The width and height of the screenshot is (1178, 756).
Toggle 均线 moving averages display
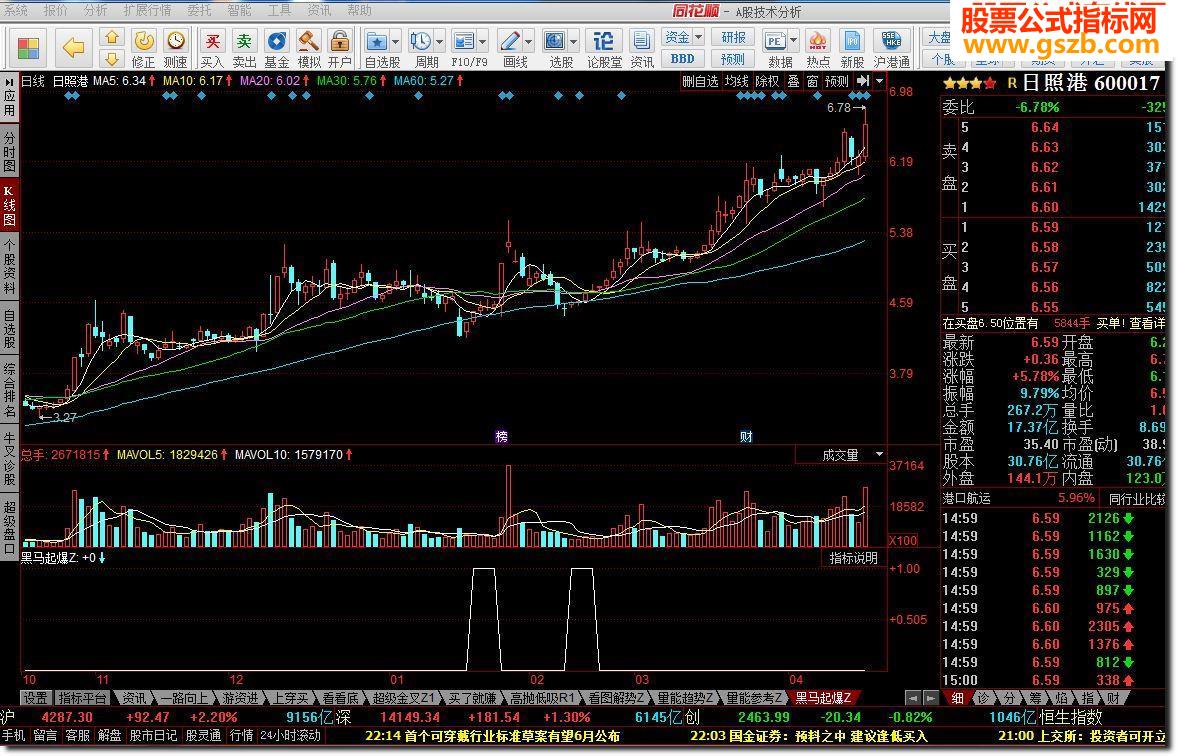coord(736,81)
